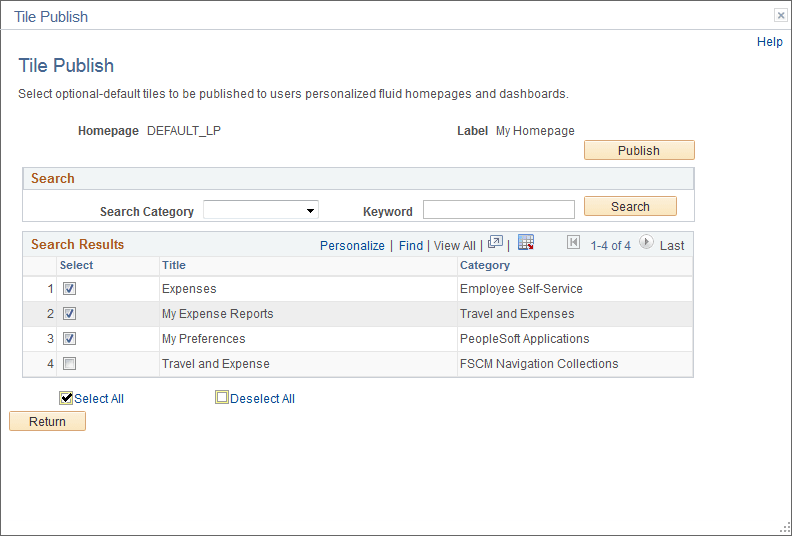Screen dimensions: 792x536
Task: Click the empty Deselect All icon
Action: (222, 397)
